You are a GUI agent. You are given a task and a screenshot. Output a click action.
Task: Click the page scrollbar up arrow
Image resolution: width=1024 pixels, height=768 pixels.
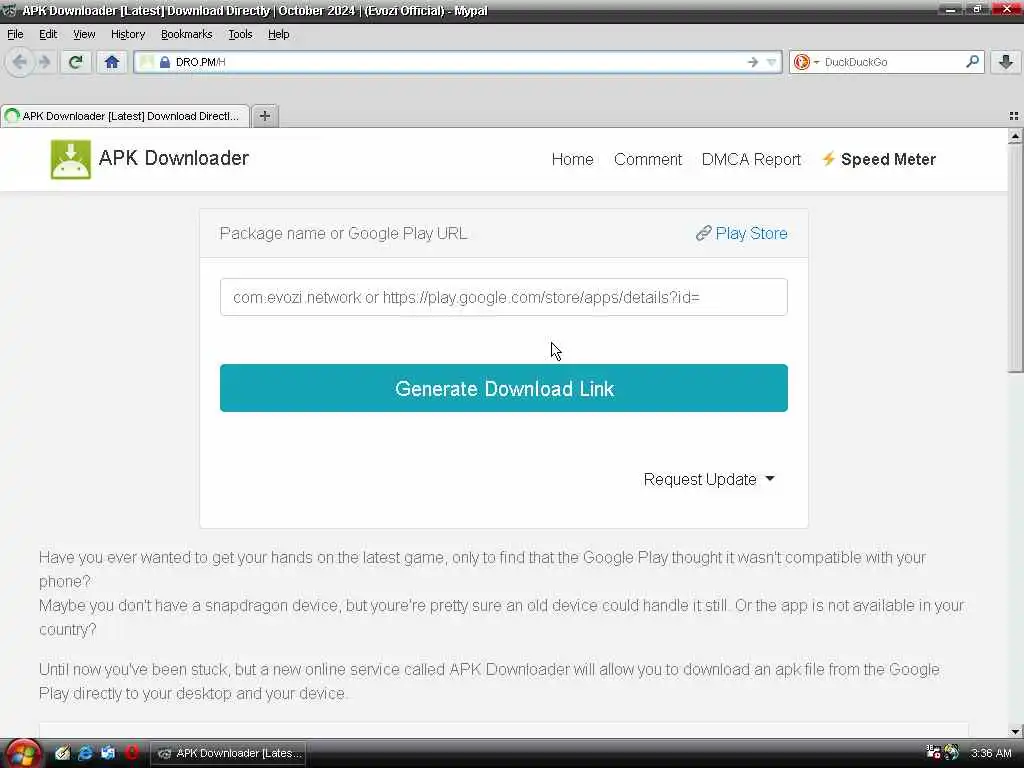tap(1015, 136)
